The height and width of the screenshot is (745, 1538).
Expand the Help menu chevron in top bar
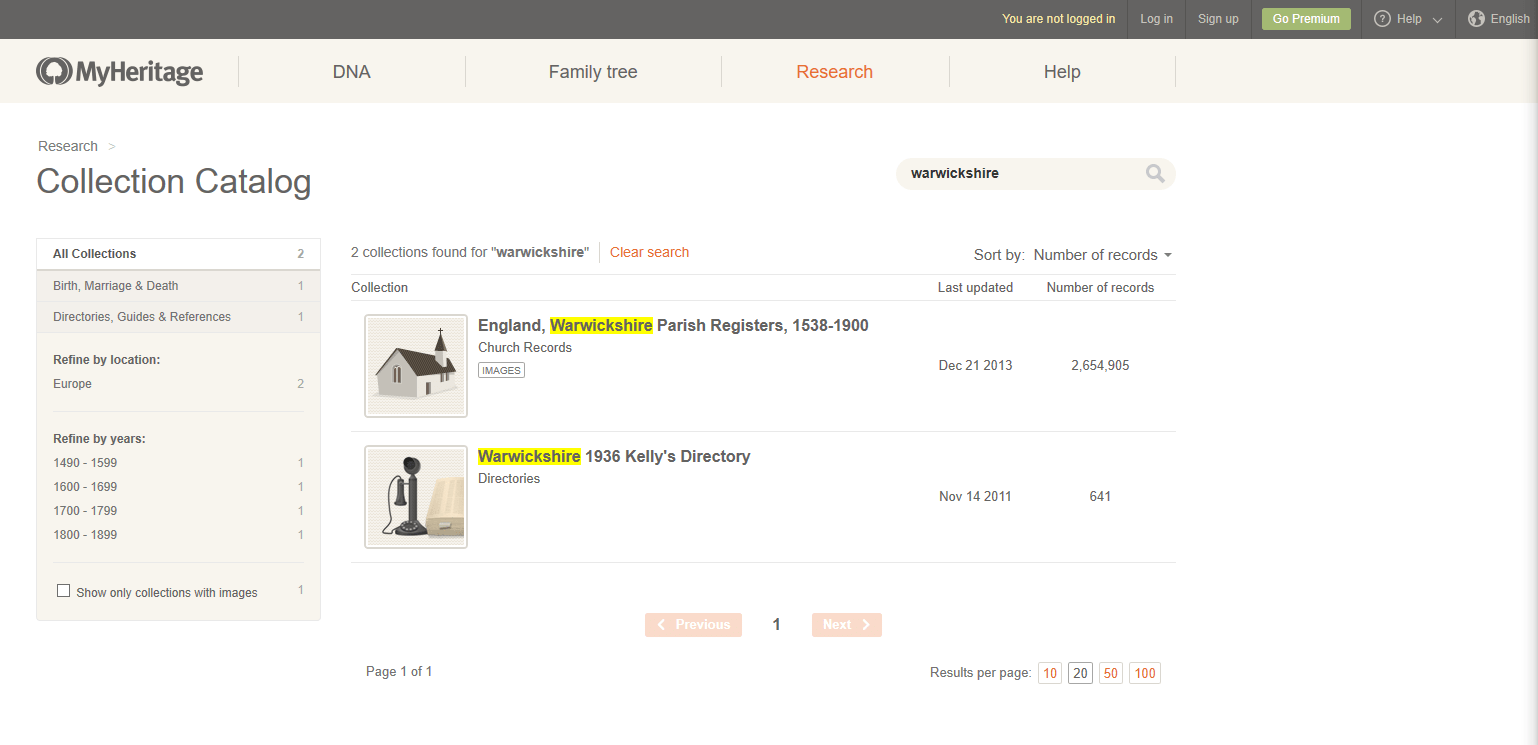click(x=1437, y=20)
